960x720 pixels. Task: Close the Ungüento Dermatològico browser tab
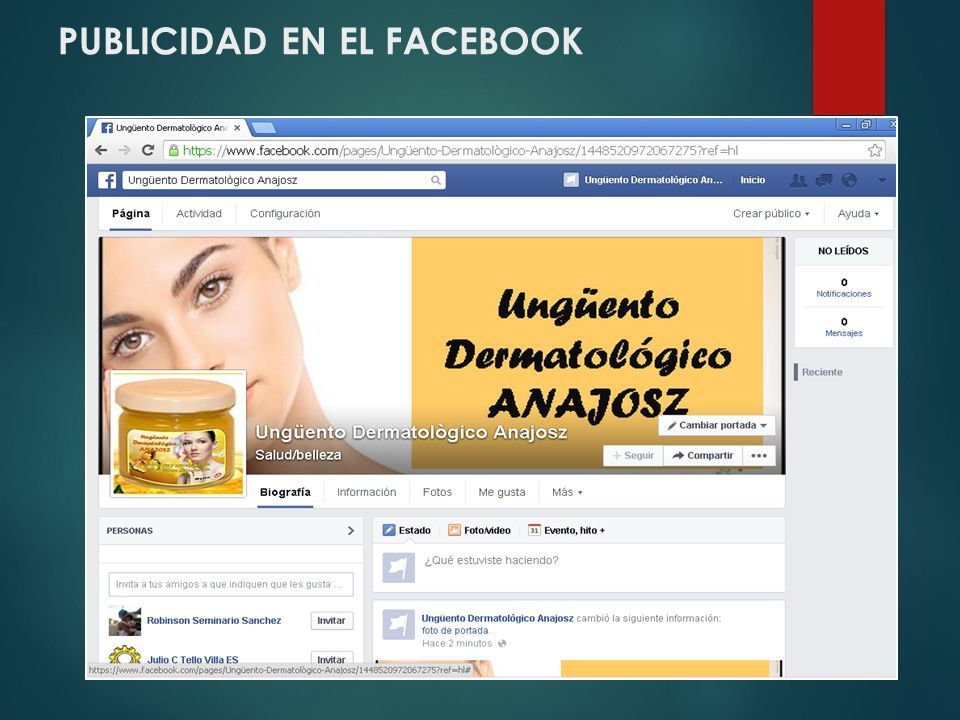238,128
